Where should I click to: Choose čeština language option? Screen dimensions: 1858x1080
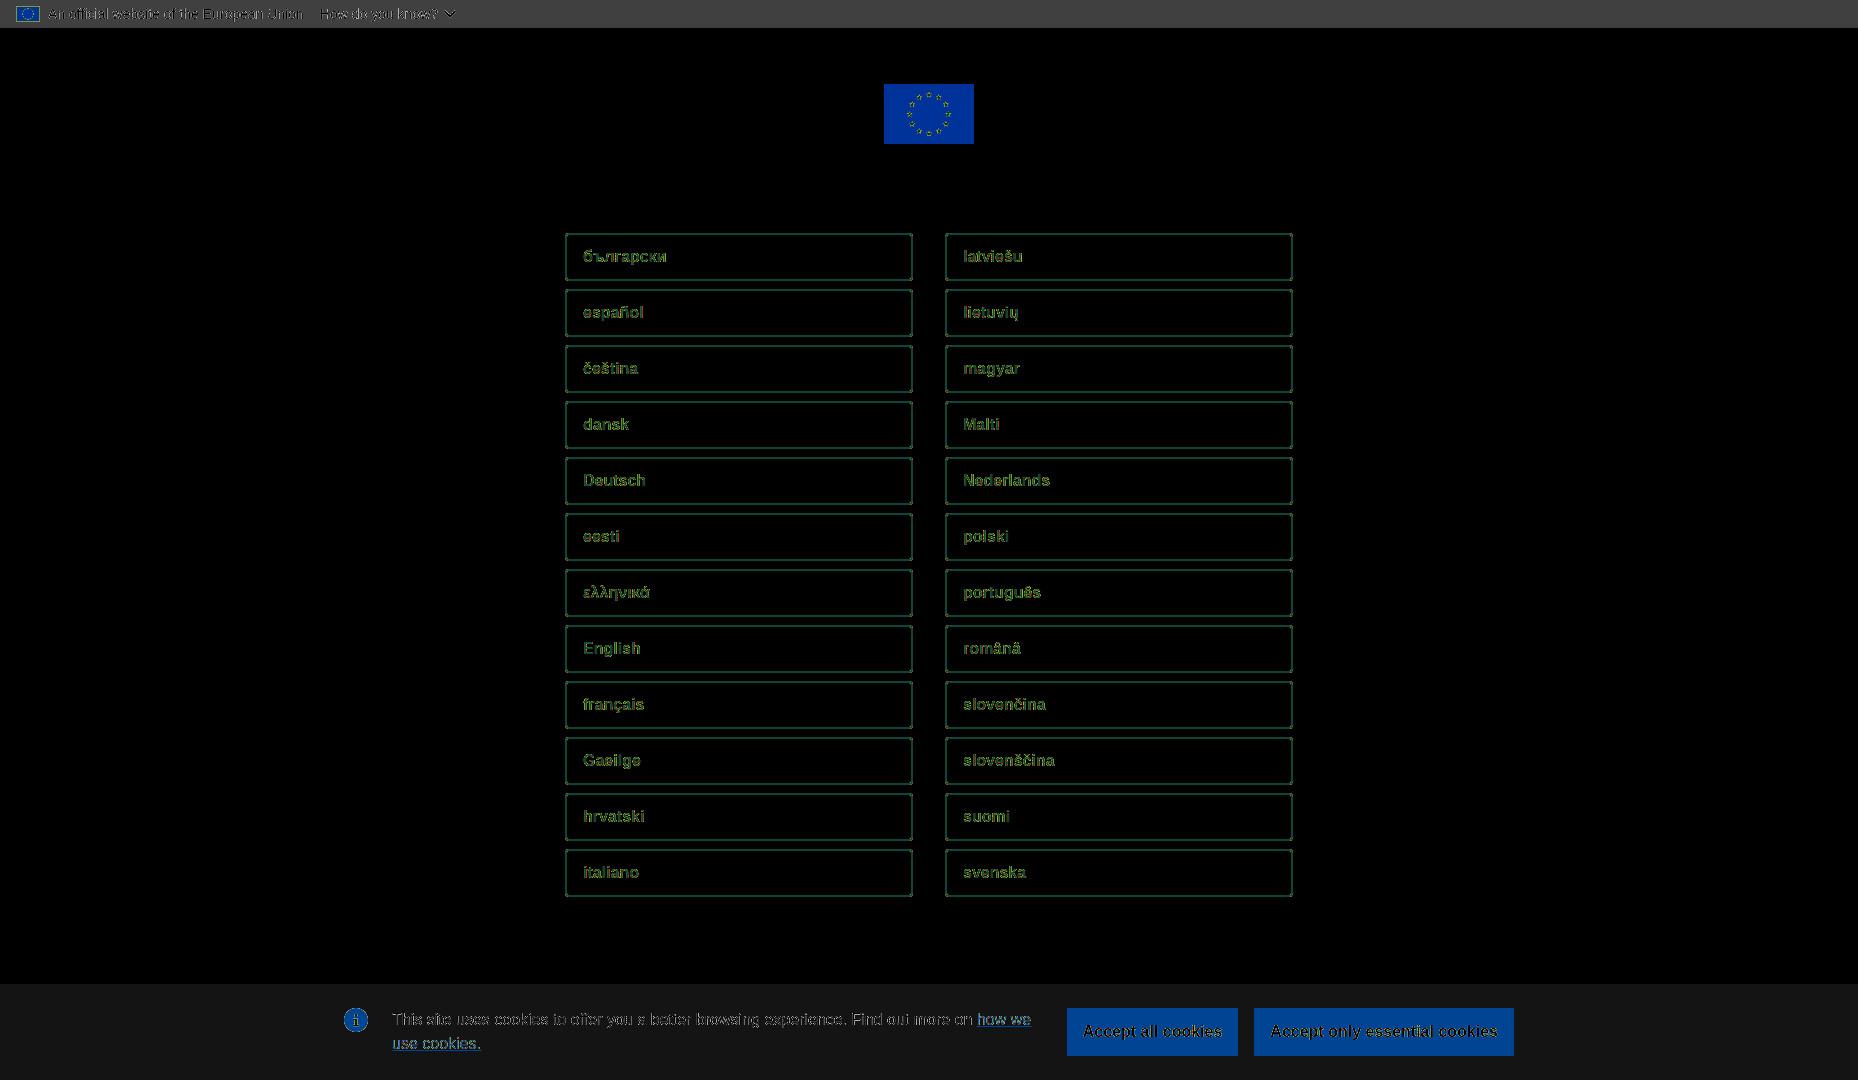tap(739, 369)
